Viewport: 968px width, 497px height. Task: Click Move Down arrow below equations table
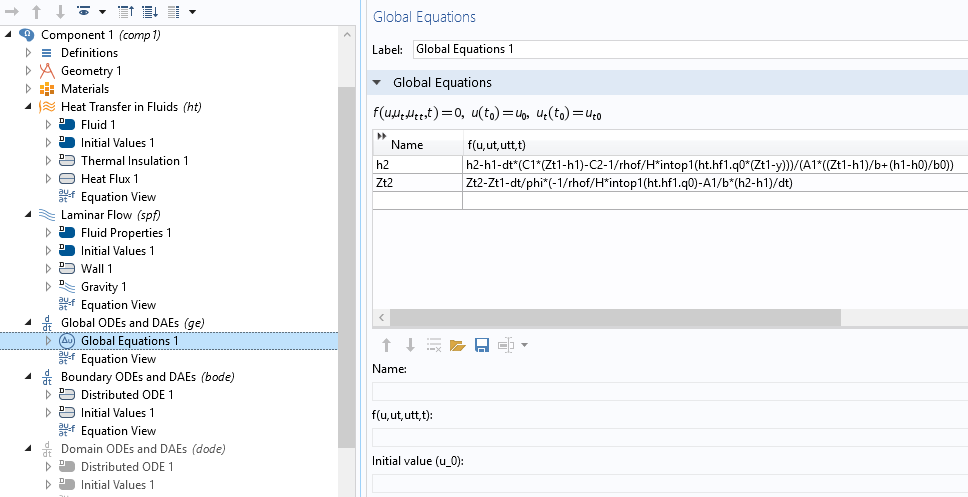(409, 345)
